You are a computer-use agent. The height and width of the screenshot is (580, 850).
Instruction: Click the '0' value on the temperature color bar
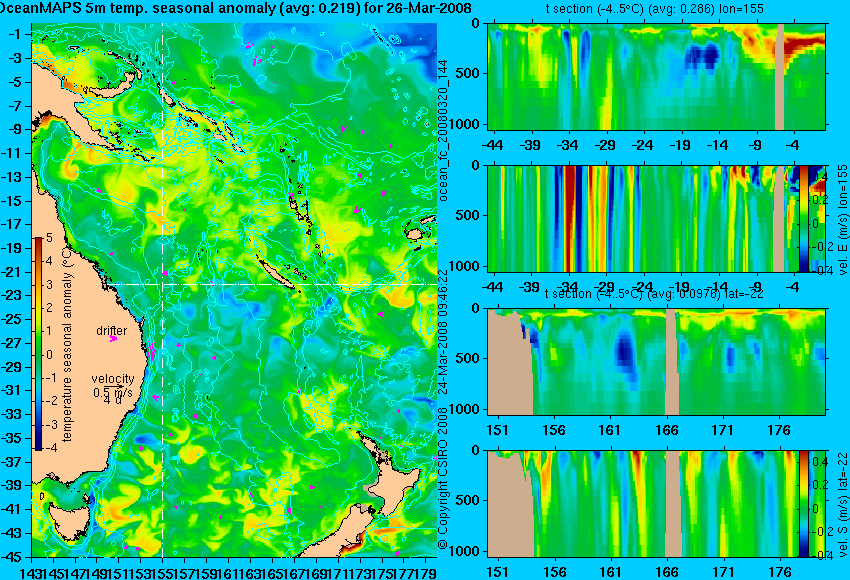coord(49,355)
